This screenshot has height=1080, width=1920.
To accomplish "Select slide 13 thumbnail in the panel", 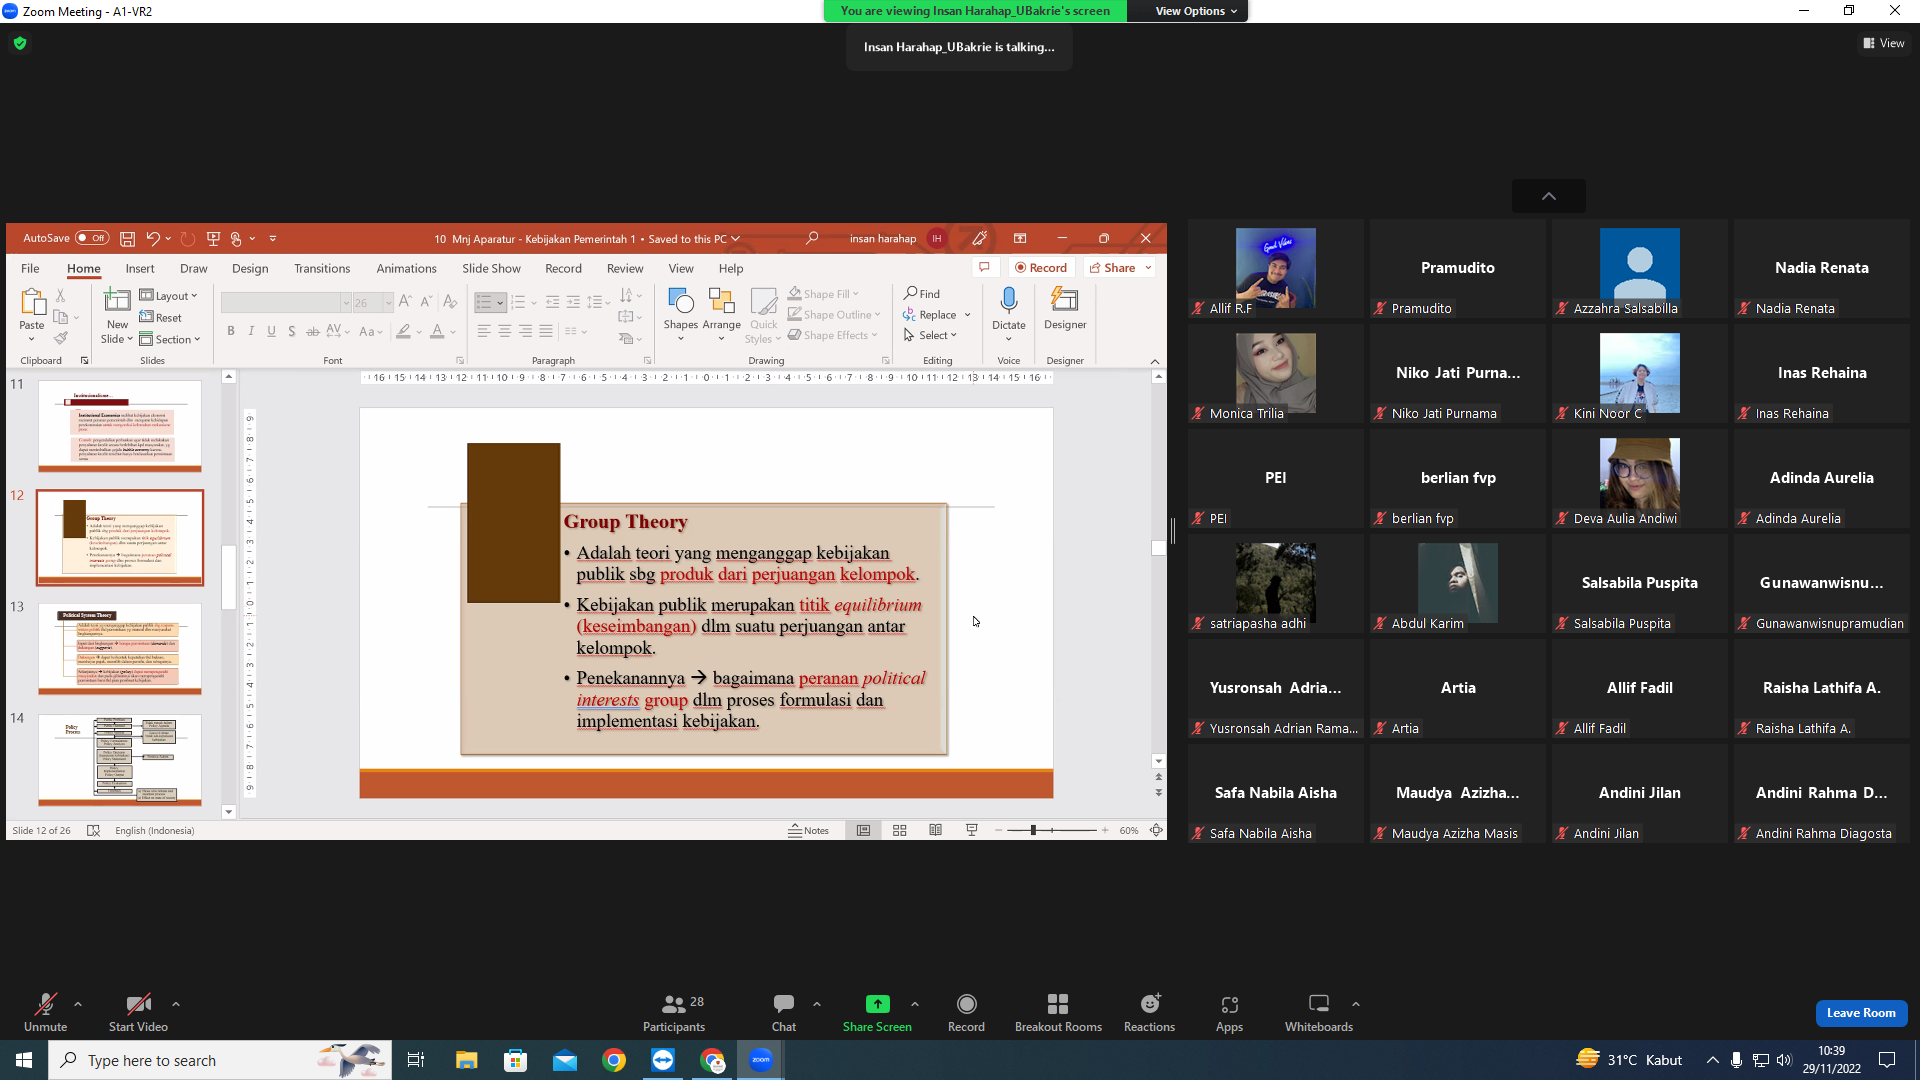I will [120, 649].
